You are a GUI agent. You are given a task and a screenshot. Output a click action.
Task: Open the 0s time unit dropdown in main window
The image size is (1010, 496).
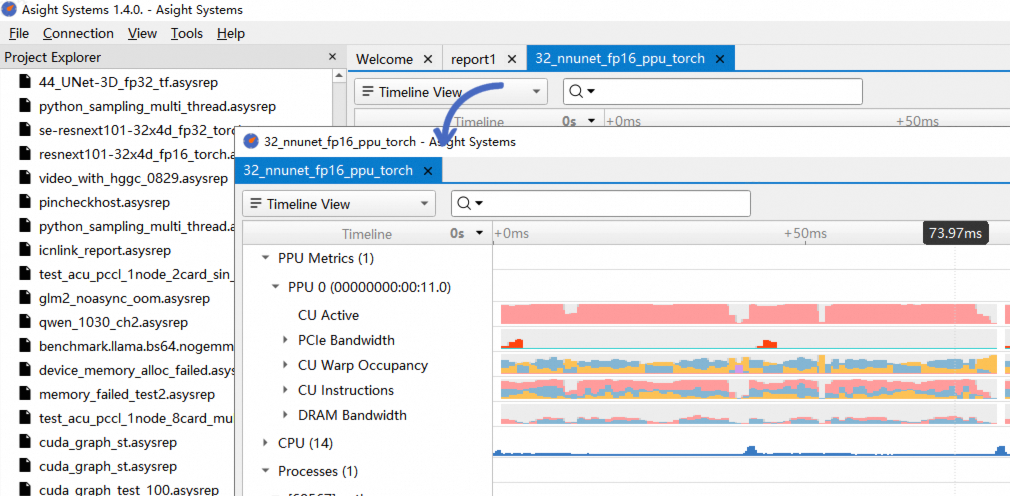click(x=591, y=121)
